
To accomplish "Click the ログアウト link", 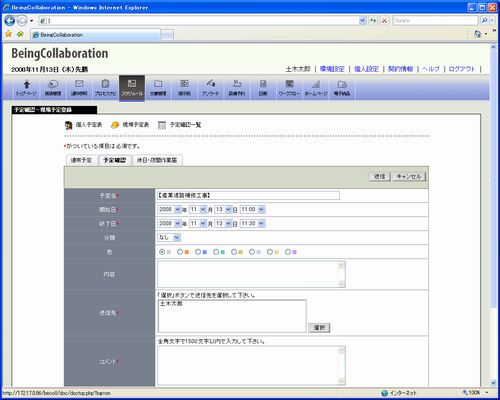I will coord(461,69).
